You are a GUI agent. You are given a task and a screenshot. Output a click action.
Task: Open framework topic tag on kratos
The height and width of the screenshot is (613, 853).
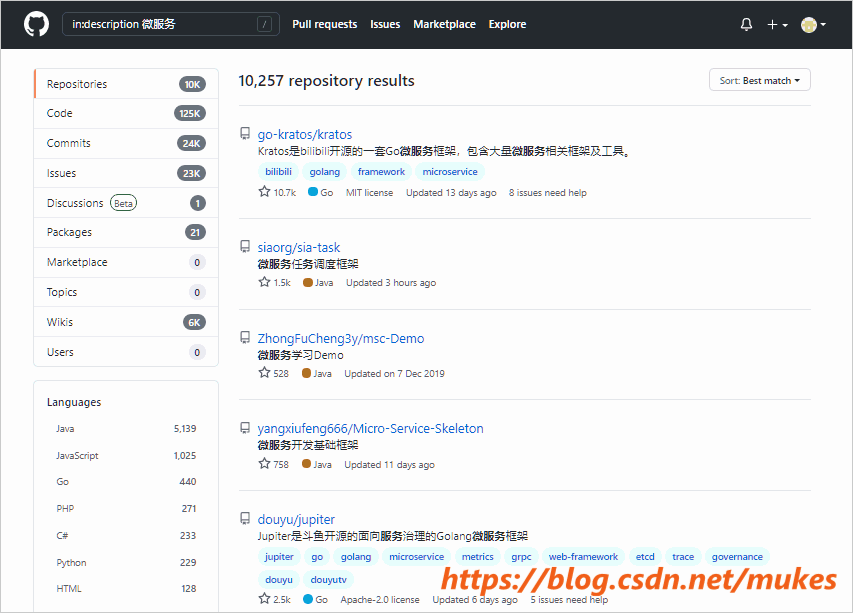pyautogui.click(x=381, y=171)
